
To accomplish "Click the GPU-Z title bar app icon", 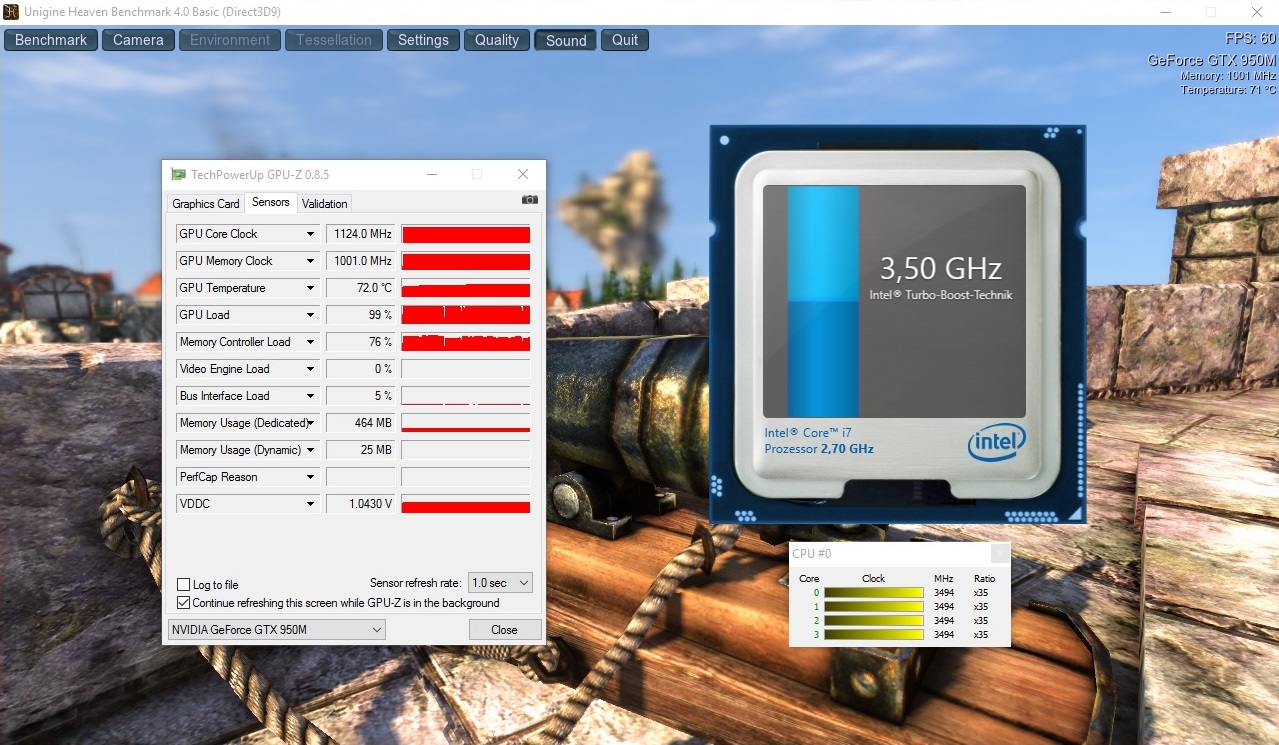I will 178,174.
